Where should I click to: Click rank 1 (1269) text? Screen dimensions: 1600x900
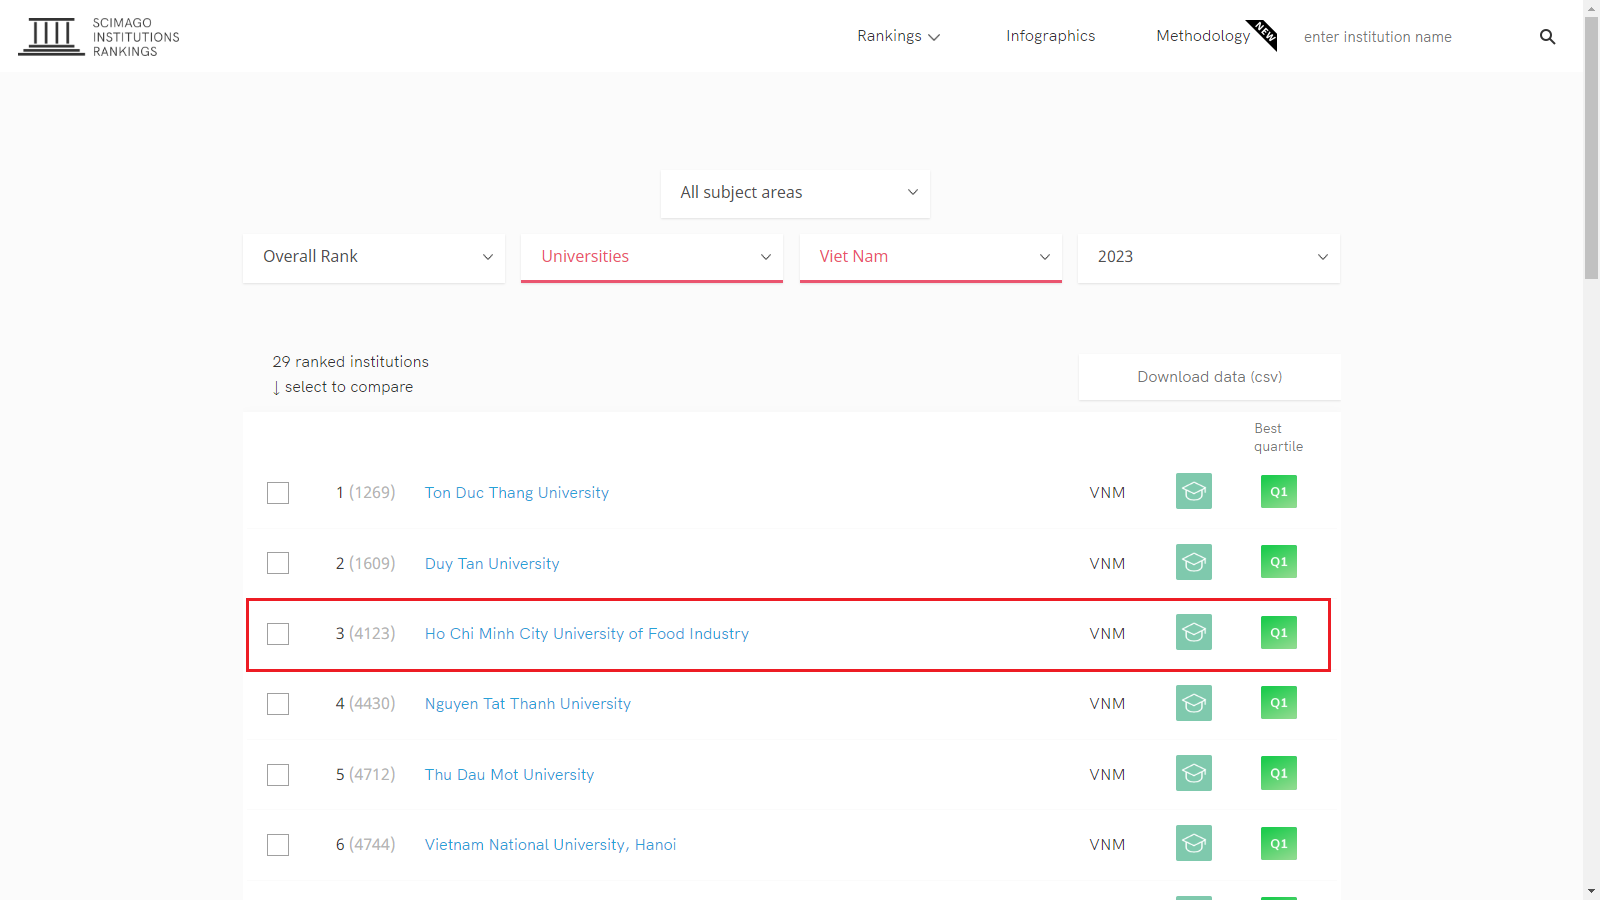(x=365, y=493)
